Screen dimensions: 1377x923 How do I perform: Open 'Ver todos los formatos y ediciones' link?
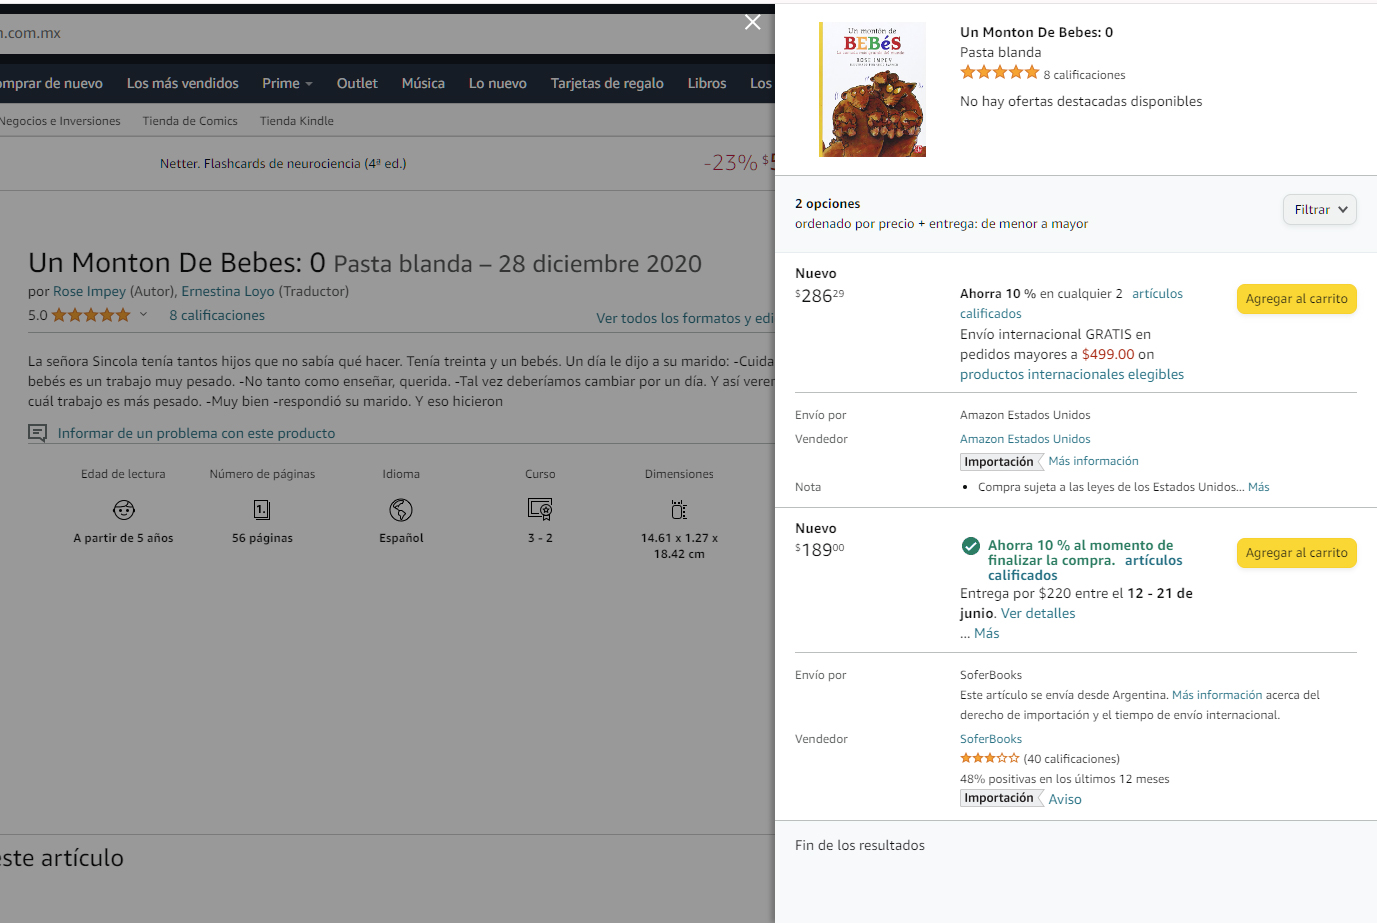tap(685, 318)
